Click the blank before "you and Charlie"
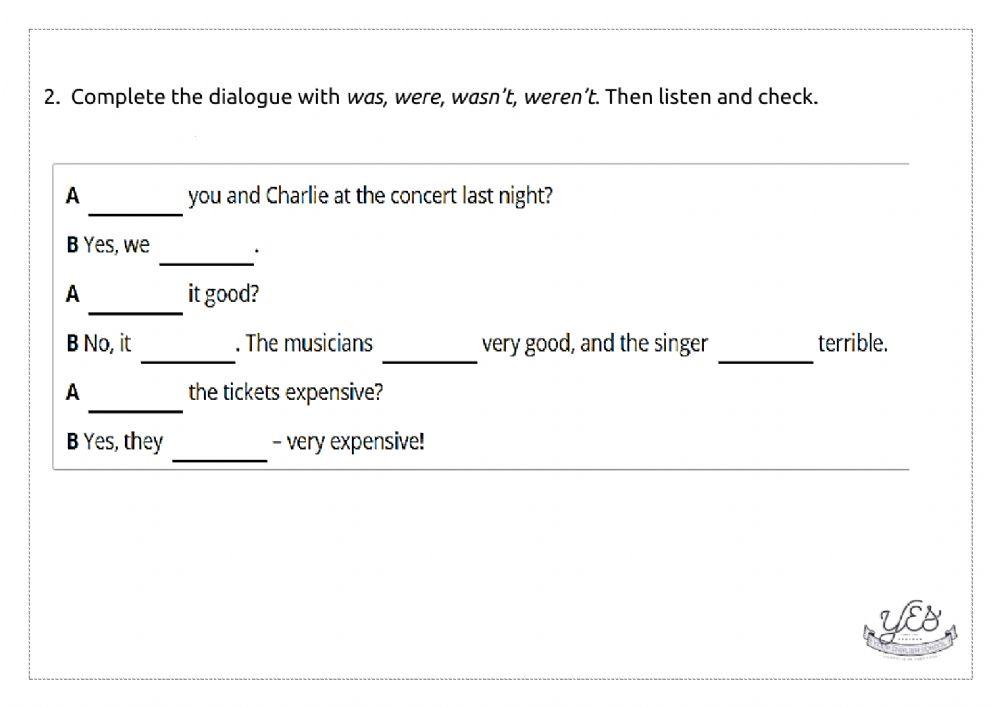This screenshot has width=1000, height=707. [136, 200]
